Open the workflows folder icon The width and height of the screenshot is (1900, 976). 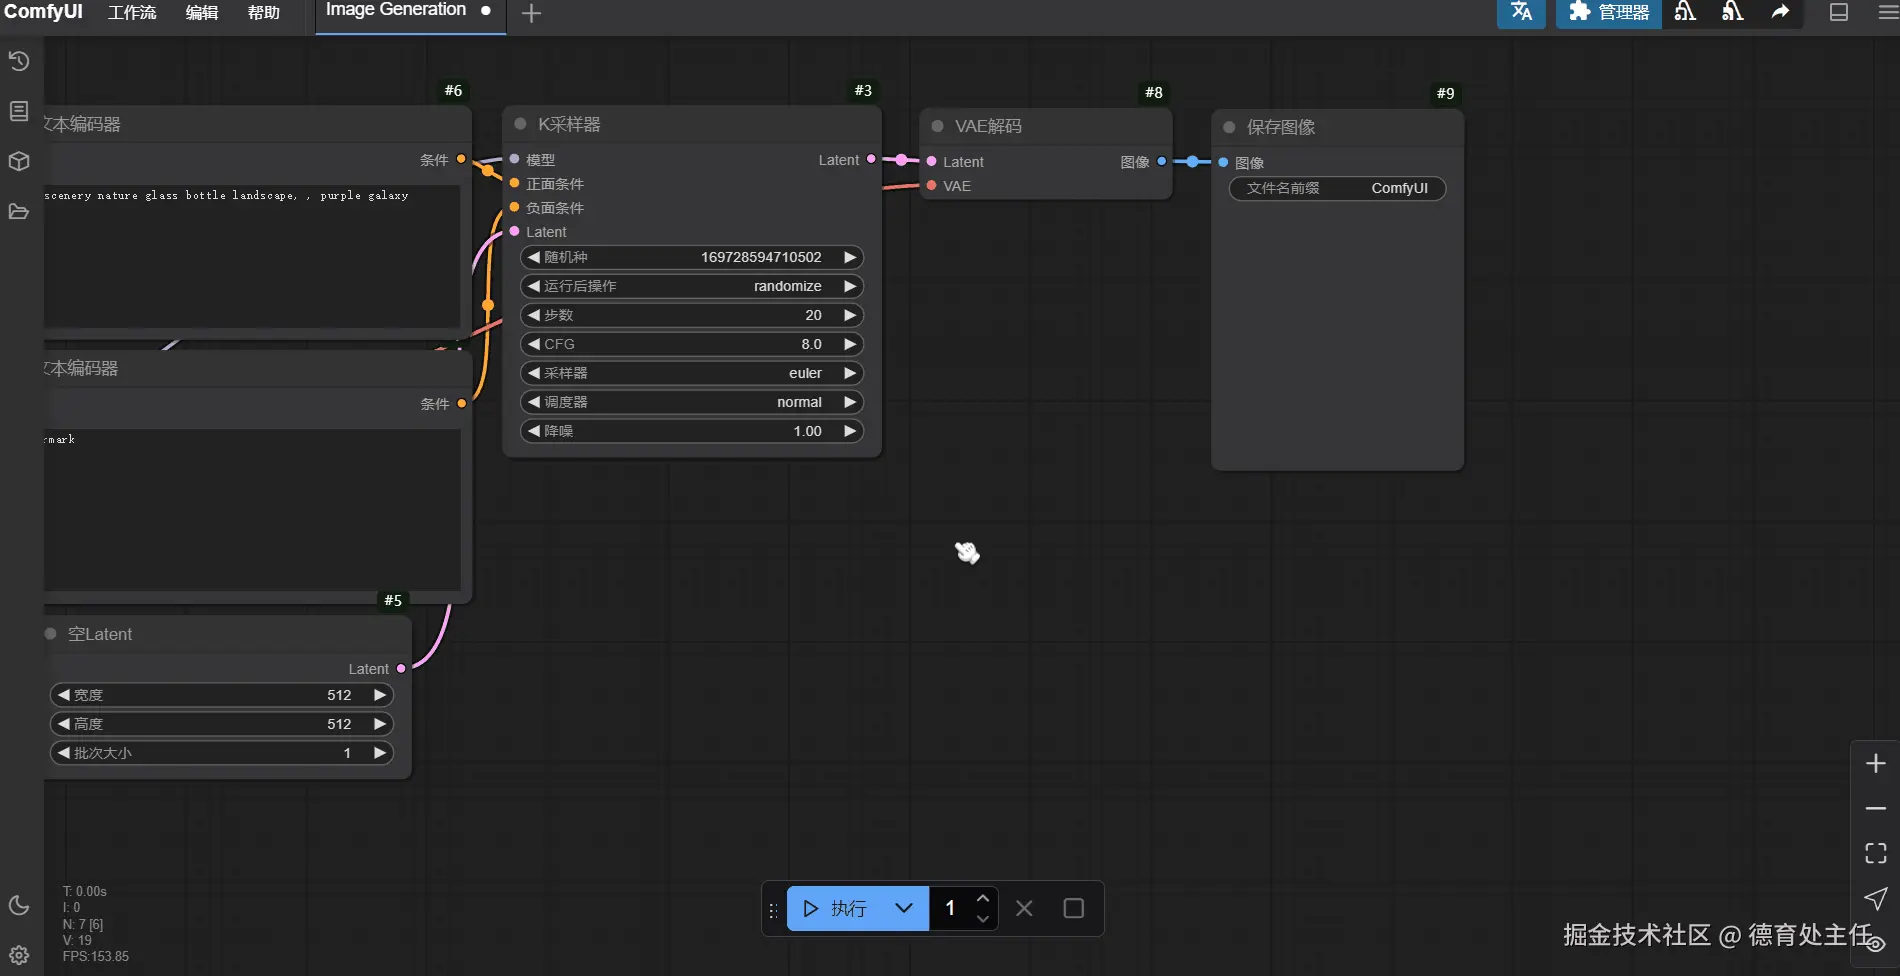pyautogui.click(x=19, y=211)
